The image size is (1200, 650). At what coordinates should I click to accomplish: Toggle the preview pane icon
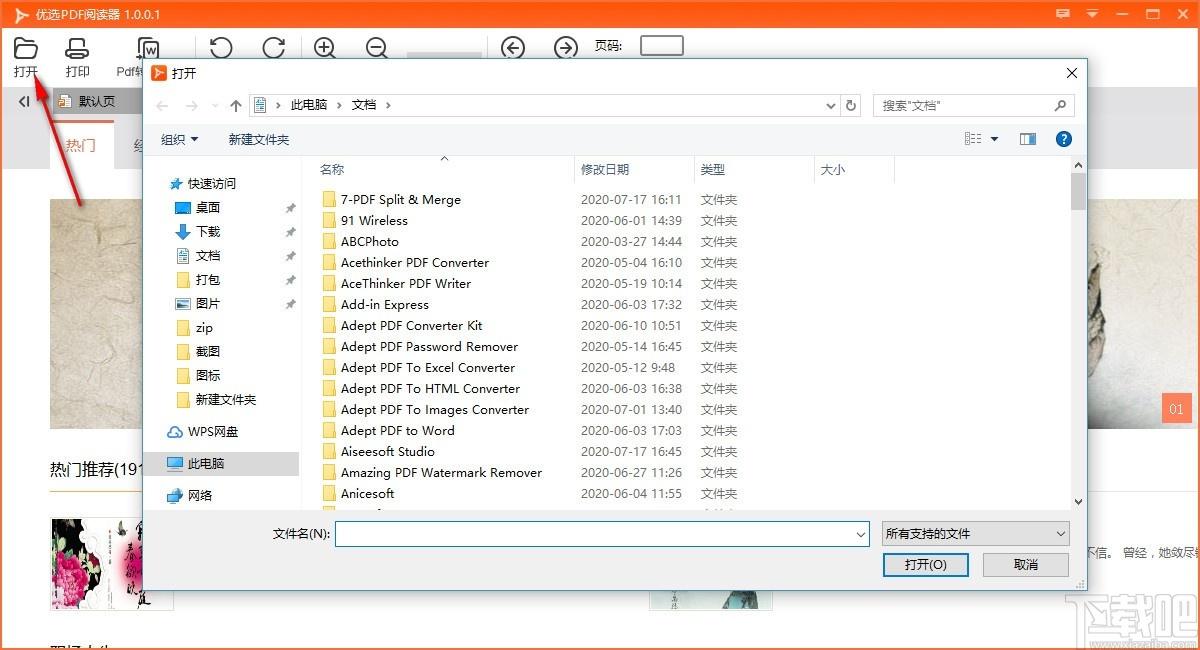pyautogui.click(x=1027, y=140)
